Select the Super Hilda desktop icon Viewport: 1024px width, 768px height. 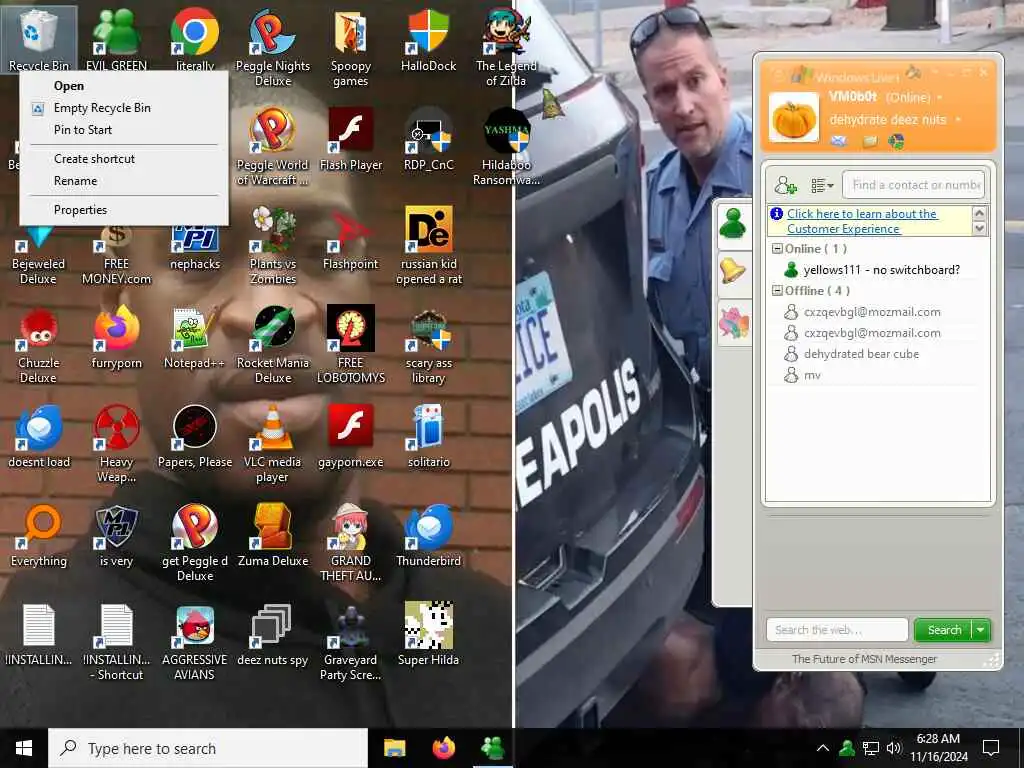click(x=428, y=635)
